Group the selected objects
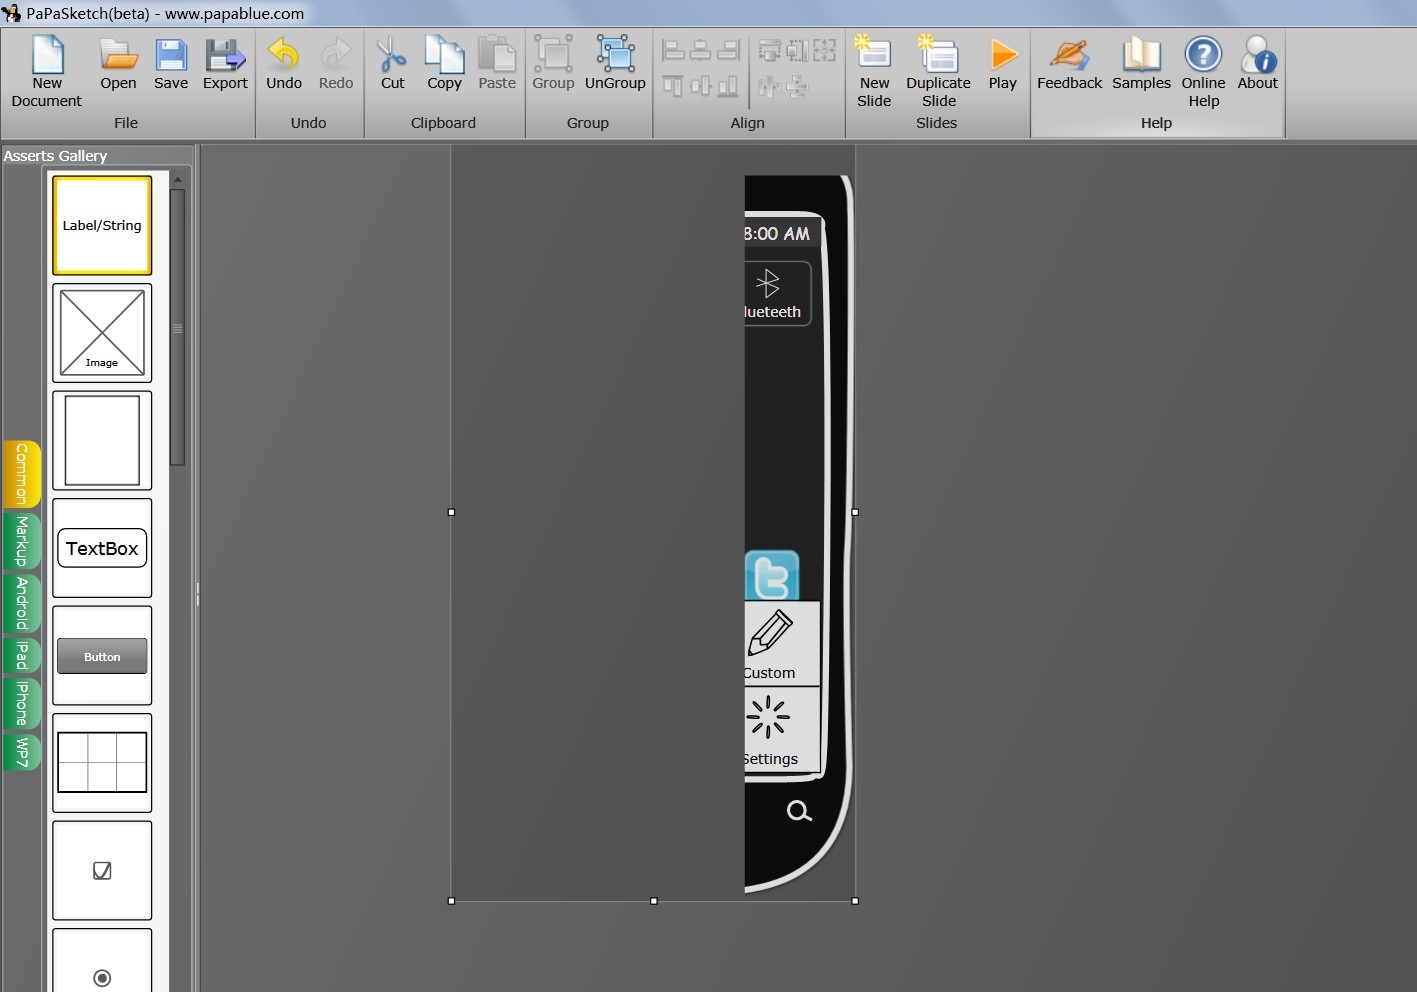 (553, 64)
